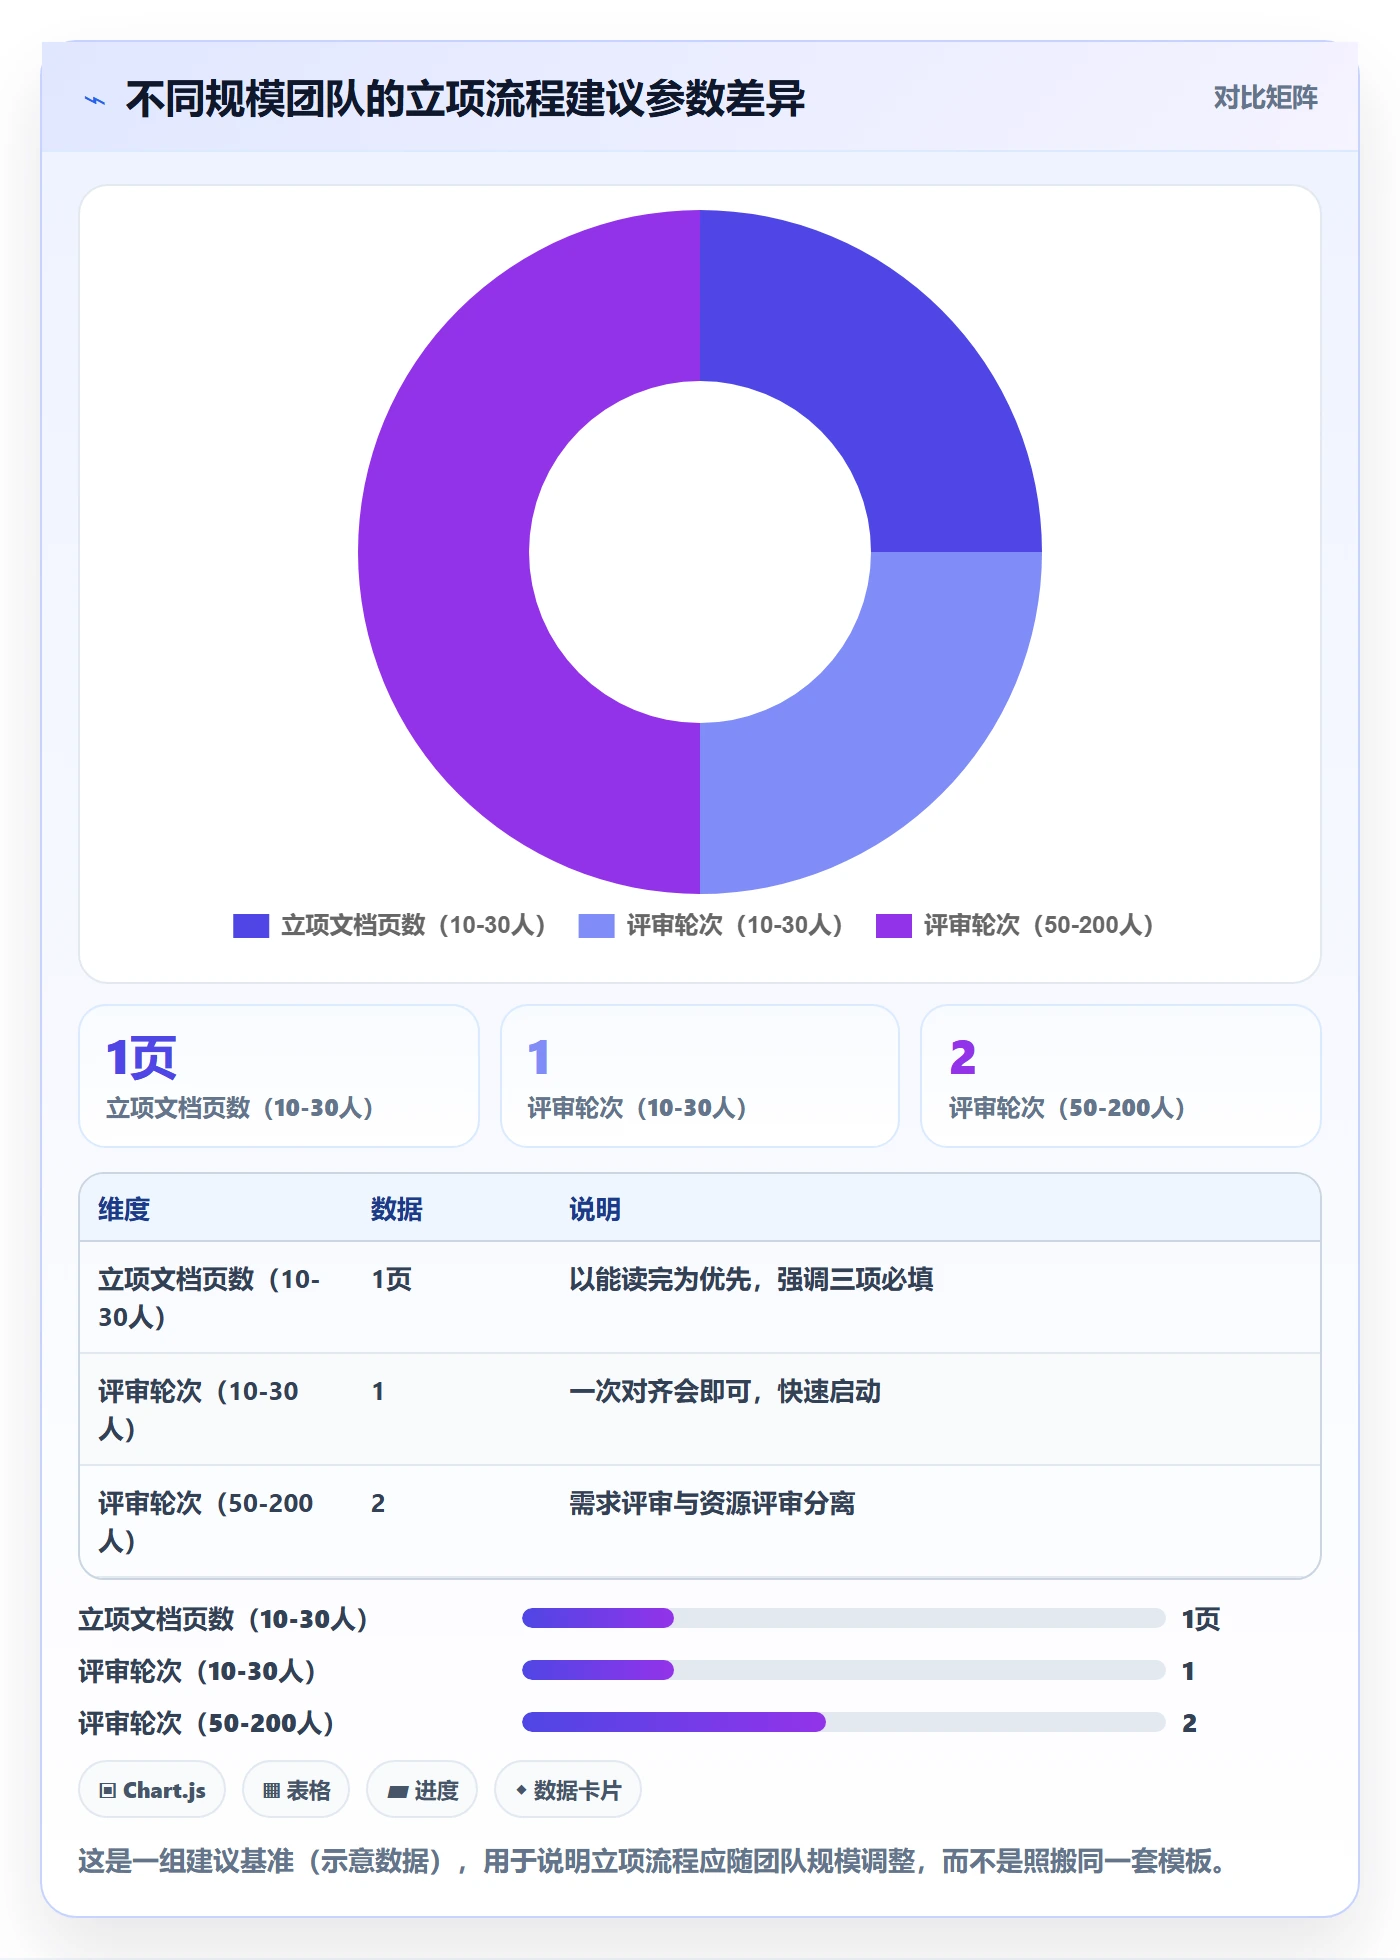The image size is (1400, 1960).
Task: Click legend text 评审轮次（50-200人）
Action: click(x=1039, y=926)
